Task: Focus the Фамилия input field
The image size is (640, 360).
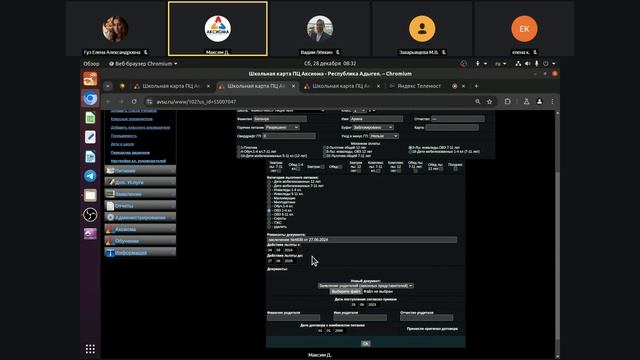Action: 280,119
